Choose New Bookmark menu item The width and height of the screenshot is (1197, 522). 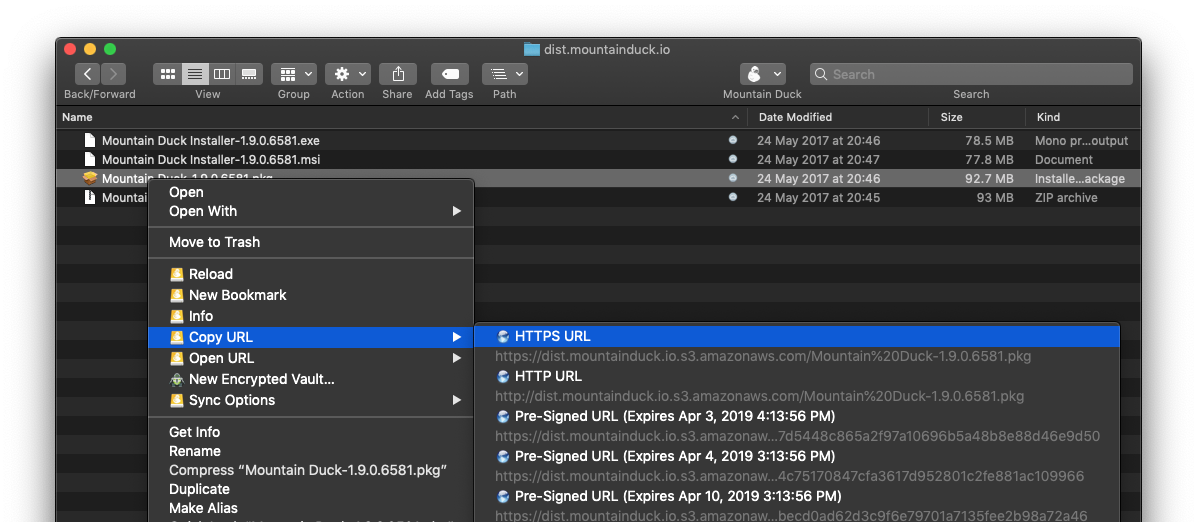(x=311, y=295)
